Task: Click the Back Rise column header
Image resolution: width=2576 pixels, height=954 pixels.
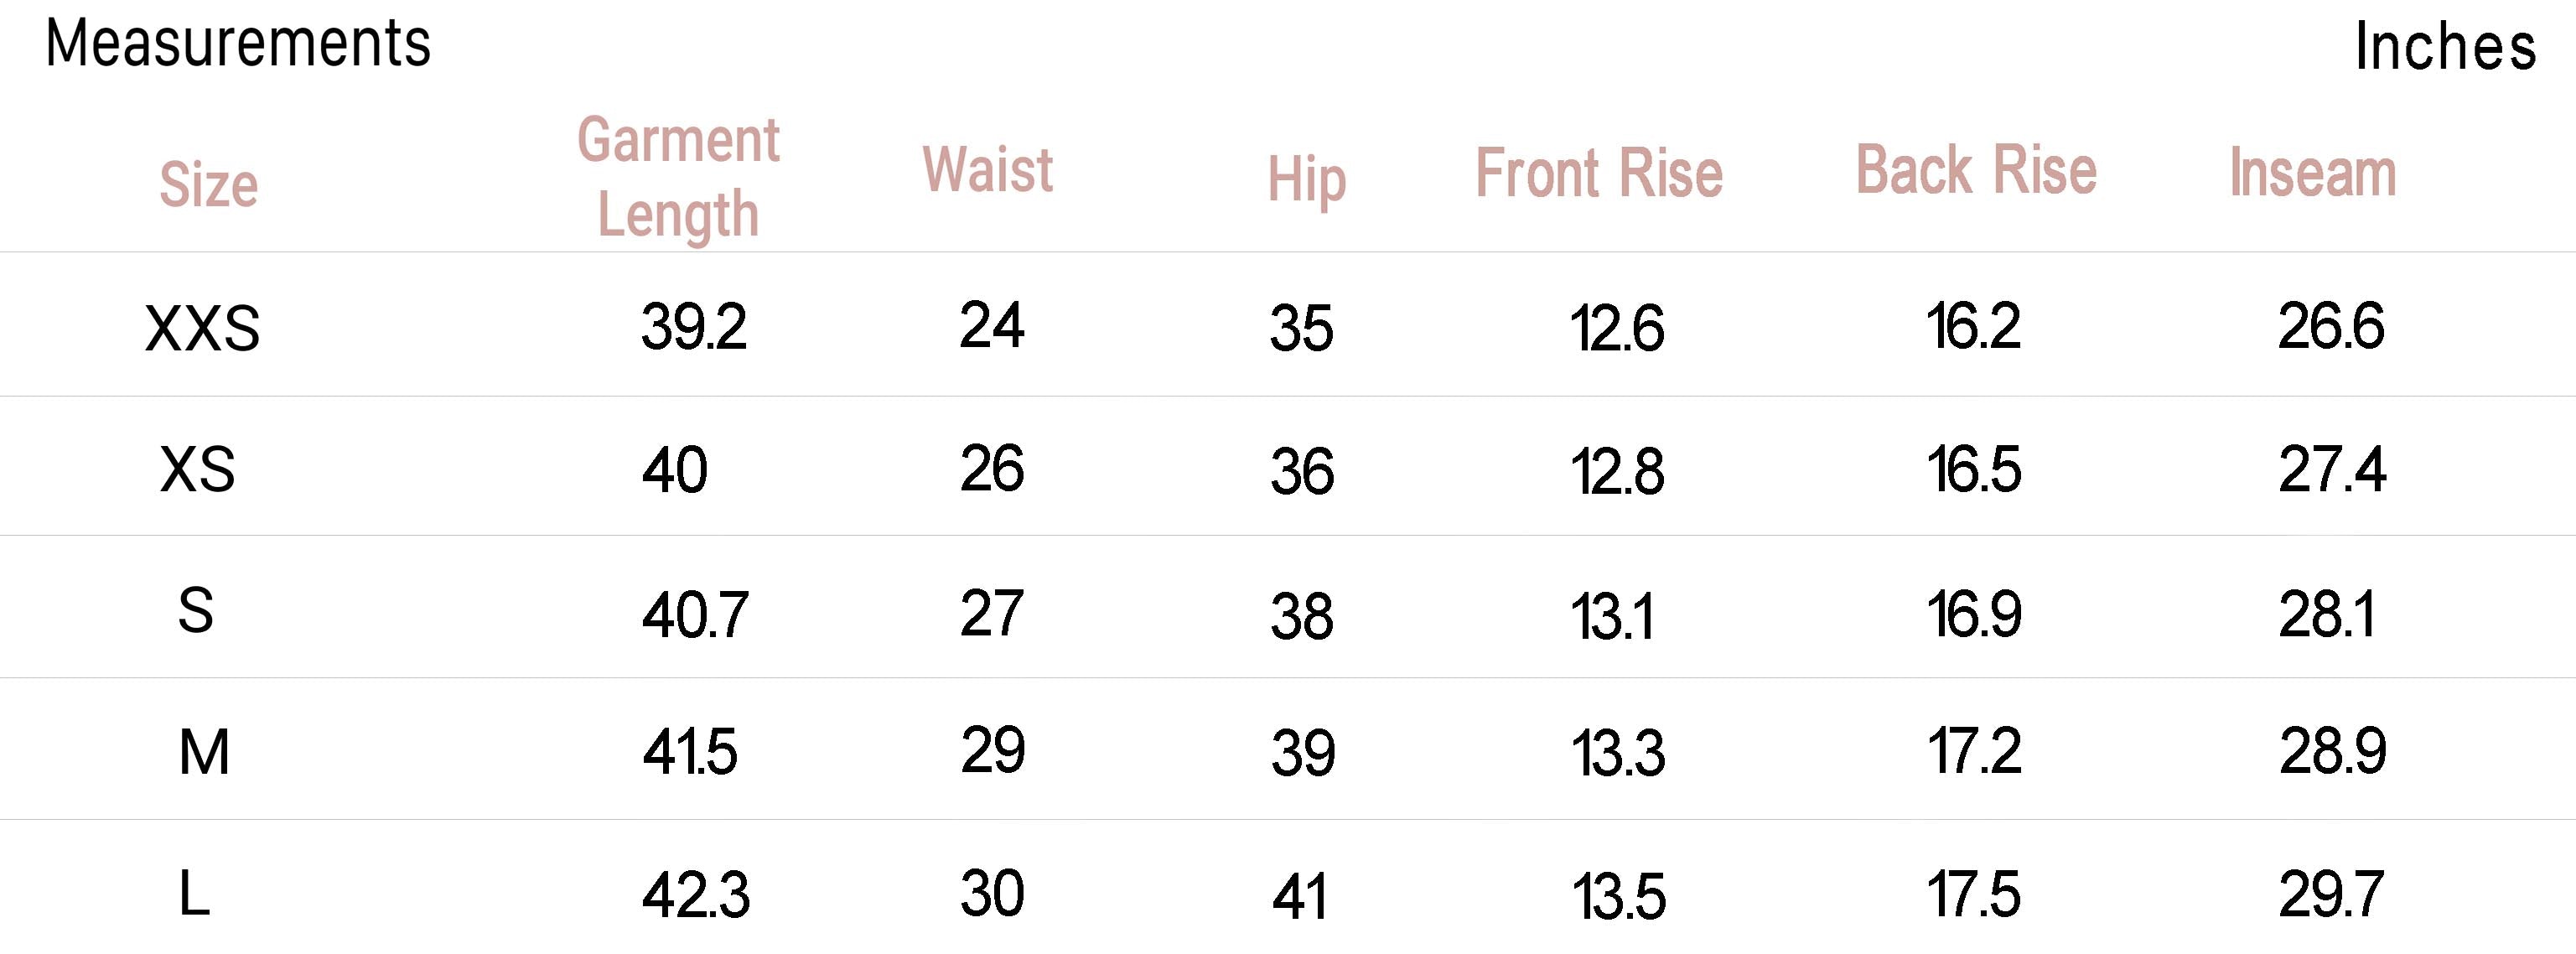Action: pos(1975,170)
